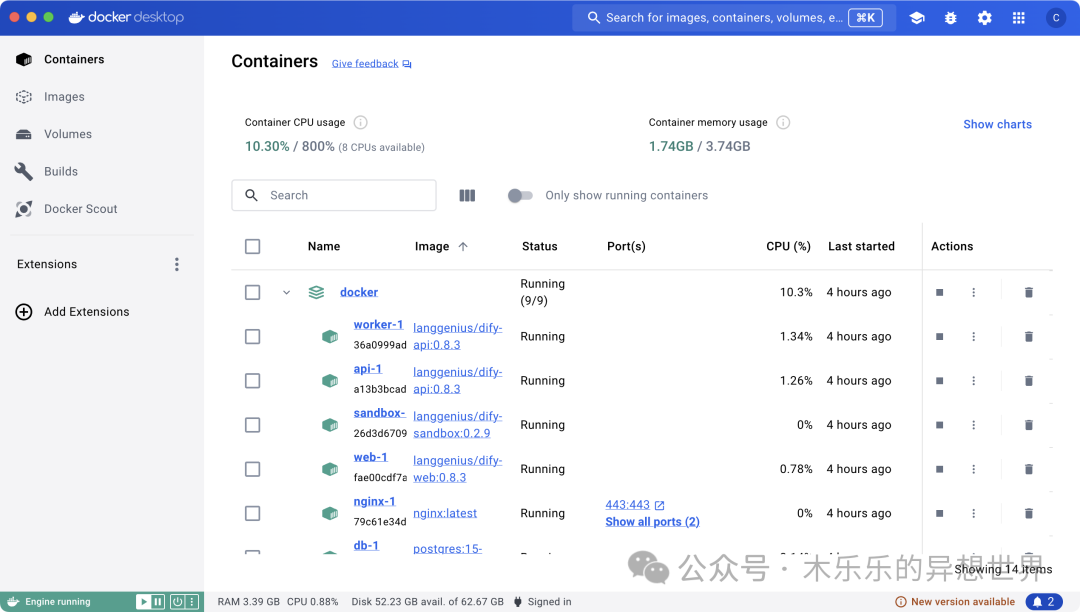1080x612 pixels.
Task: Delete the web-1 container
Action: coord(1028,469)
